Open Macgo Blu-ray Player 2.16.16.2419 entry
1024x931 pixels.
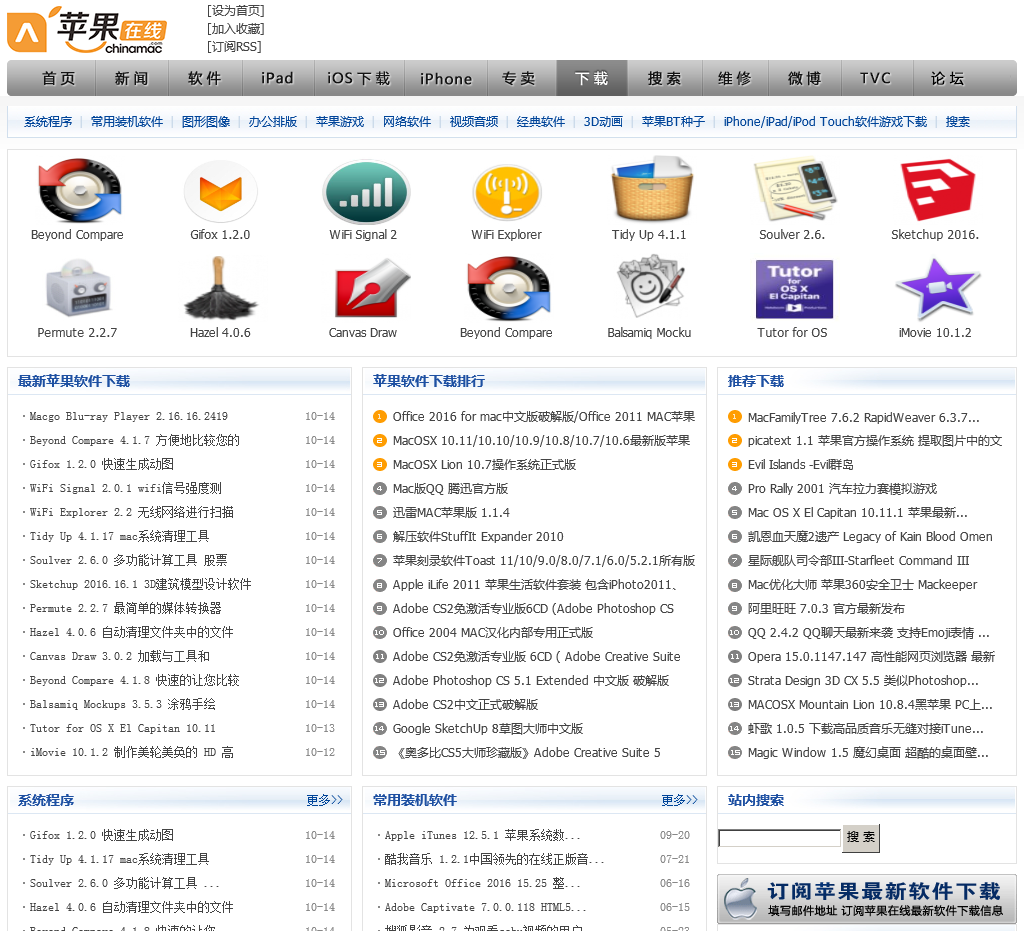129,416
